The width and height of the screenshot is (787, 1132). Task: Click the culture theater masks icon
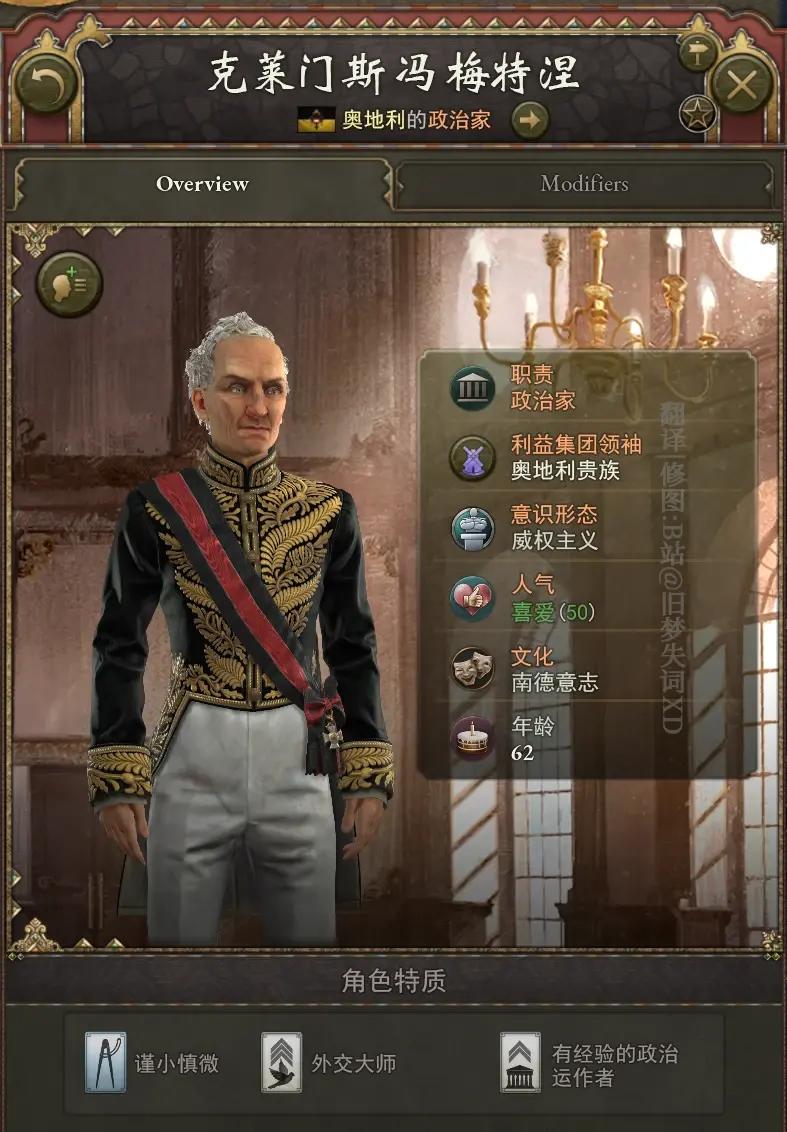472,668
